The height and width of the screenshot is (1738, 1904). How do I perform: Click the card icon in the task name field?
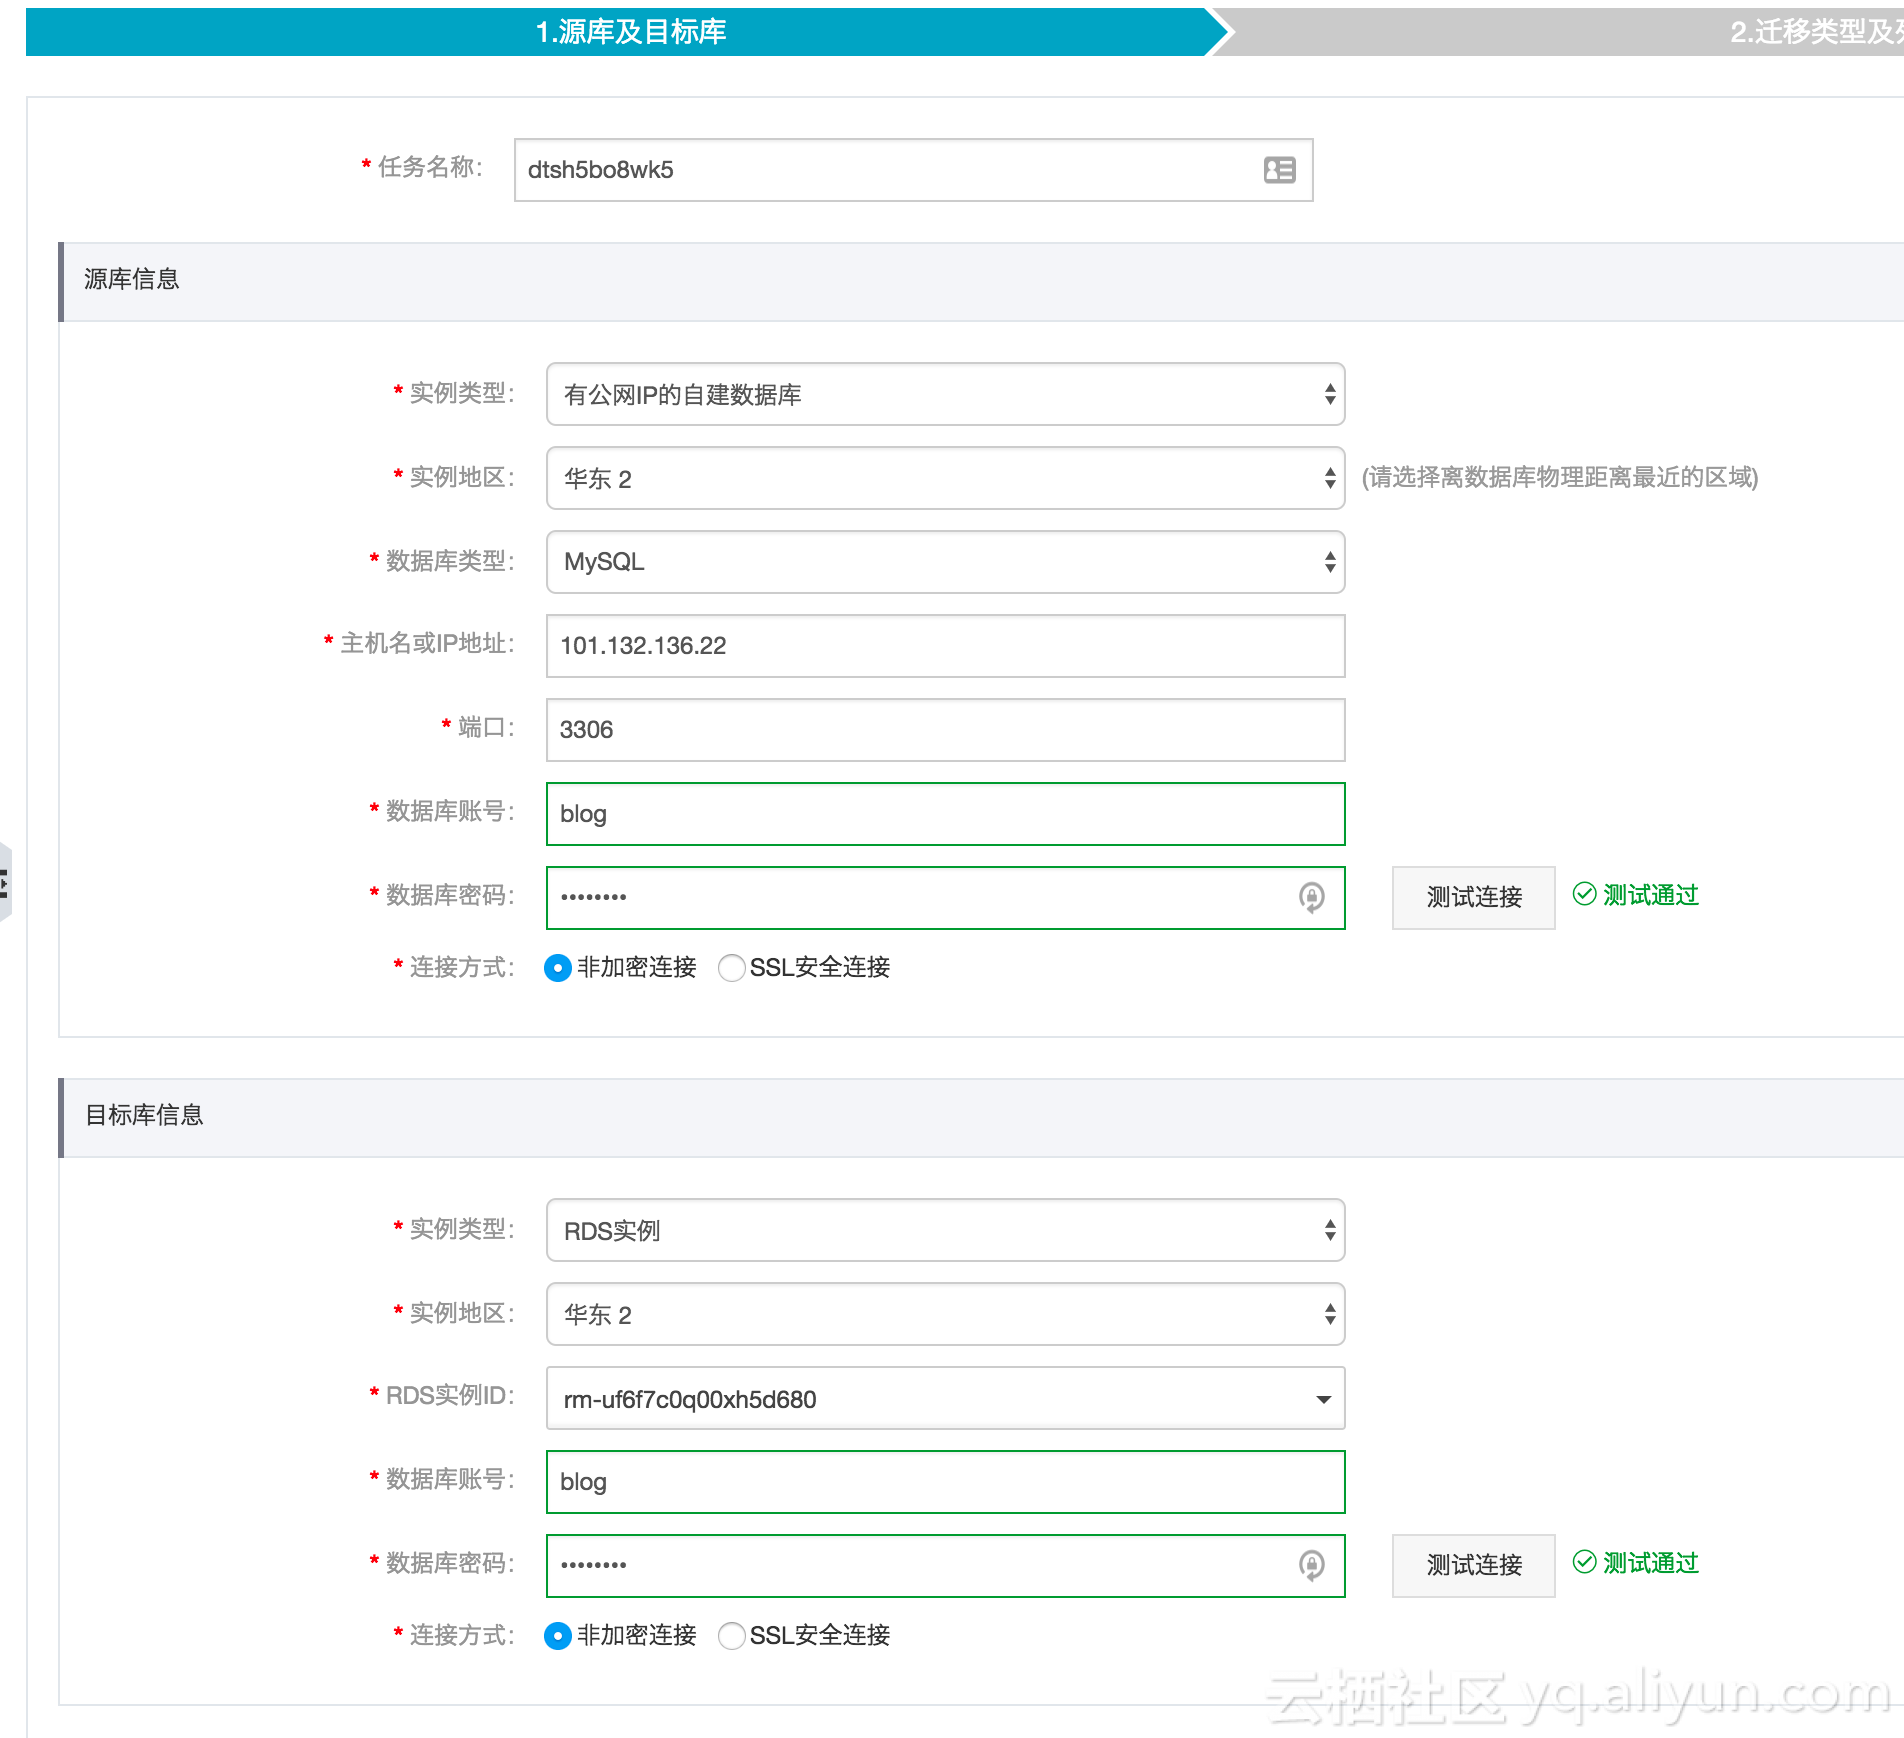(x=1279, y=170)
